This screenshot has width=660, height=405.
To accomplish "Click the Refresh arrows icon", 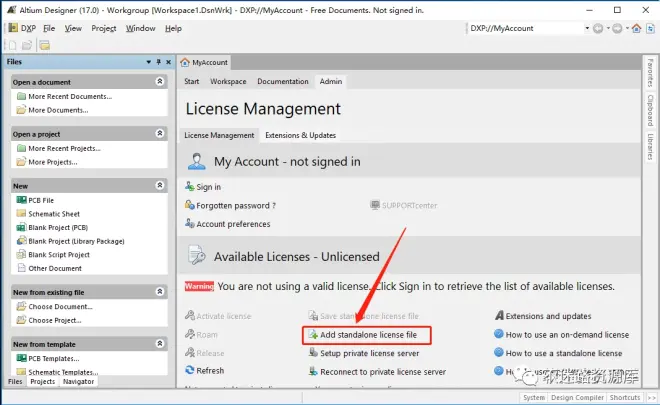I will [x=190, y=370].
